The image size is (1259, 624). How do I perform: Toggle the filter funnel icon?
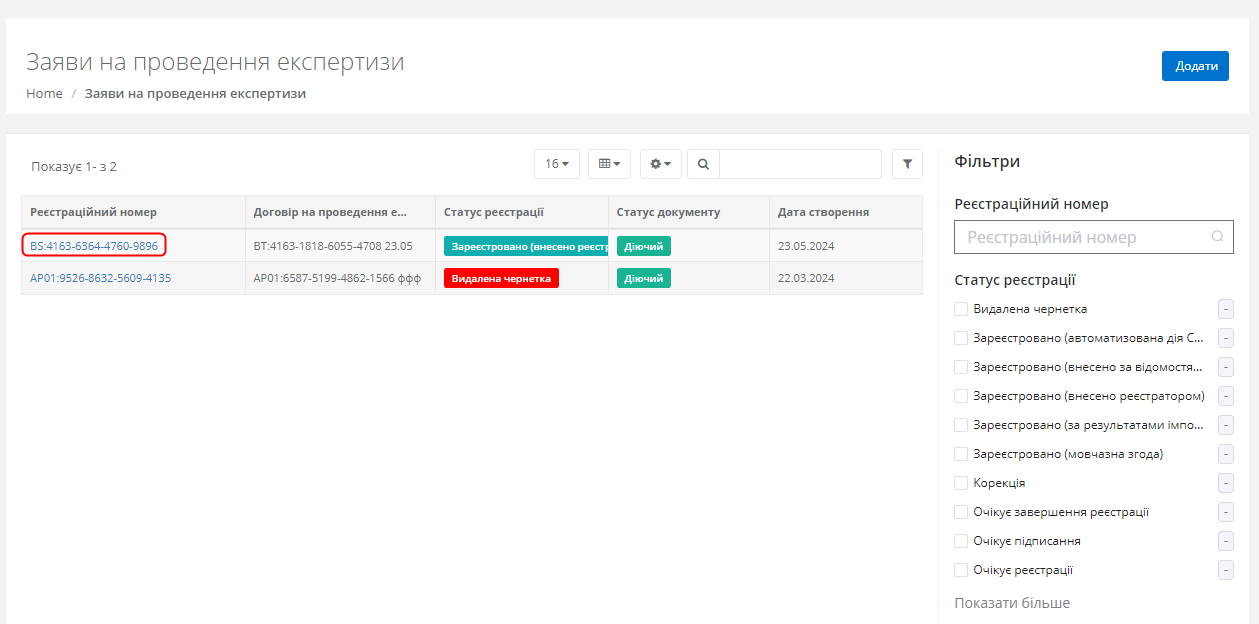point(907,164)
